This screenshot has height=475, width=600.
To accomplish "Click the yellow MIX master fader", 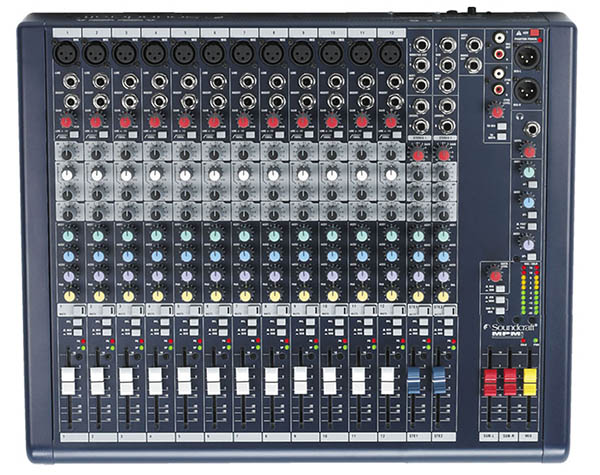I will (x=530, y=382).
